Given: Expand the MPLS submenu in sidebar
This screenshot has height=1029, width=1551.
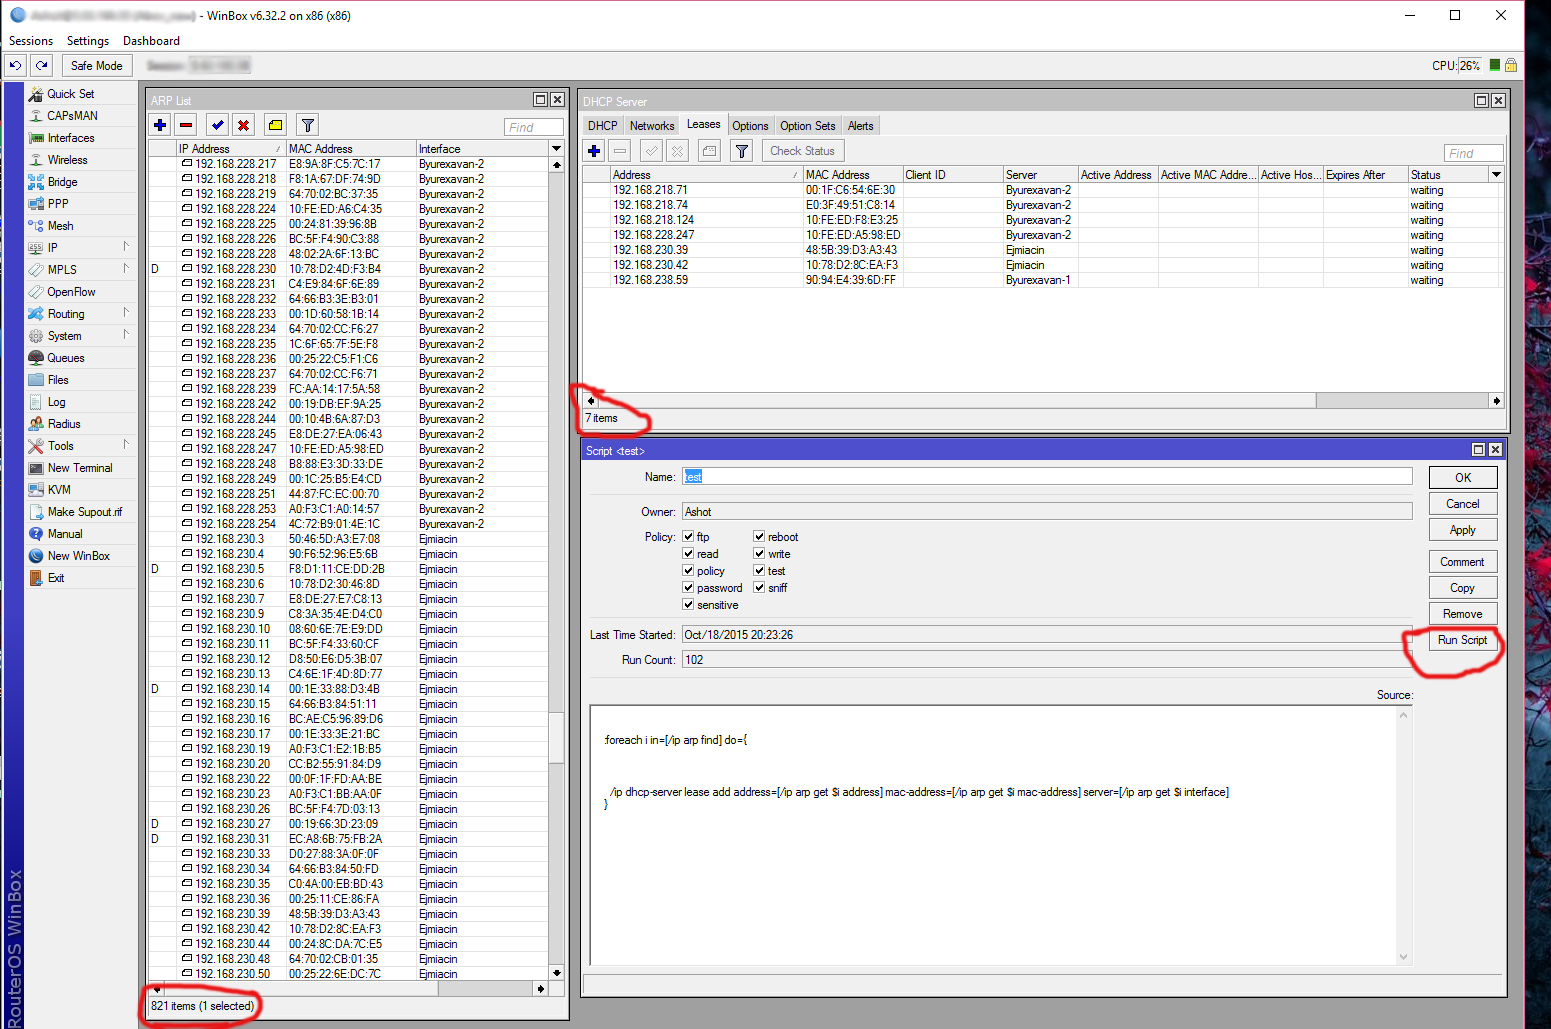Looking at the screenshot, I should [126, 268].
